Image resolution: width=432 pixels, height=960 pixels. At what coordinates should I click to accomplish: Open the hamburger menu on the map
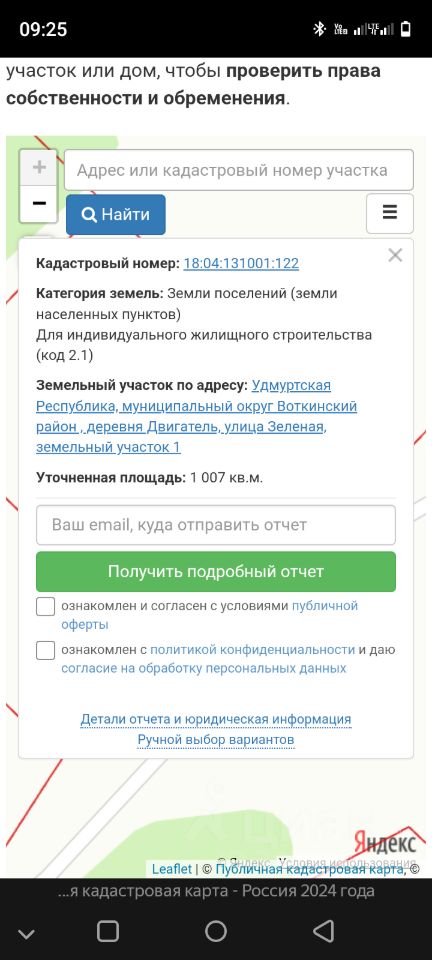[390, 213]
